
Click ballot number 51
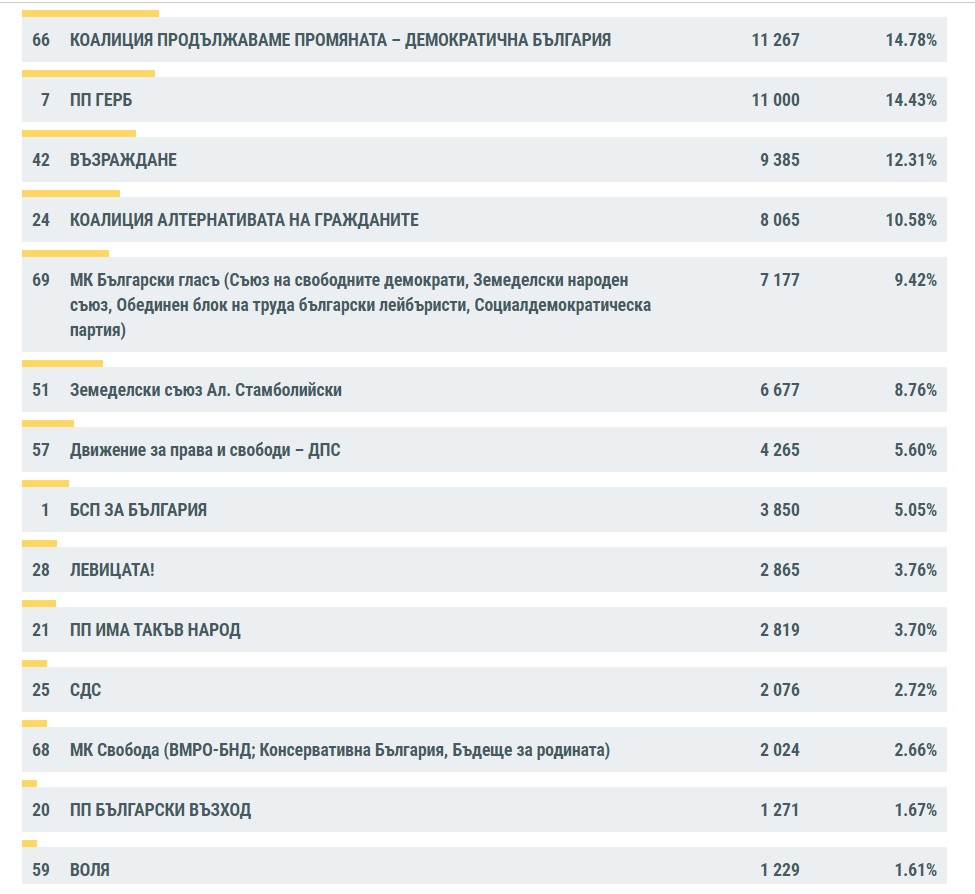[41, 390]
